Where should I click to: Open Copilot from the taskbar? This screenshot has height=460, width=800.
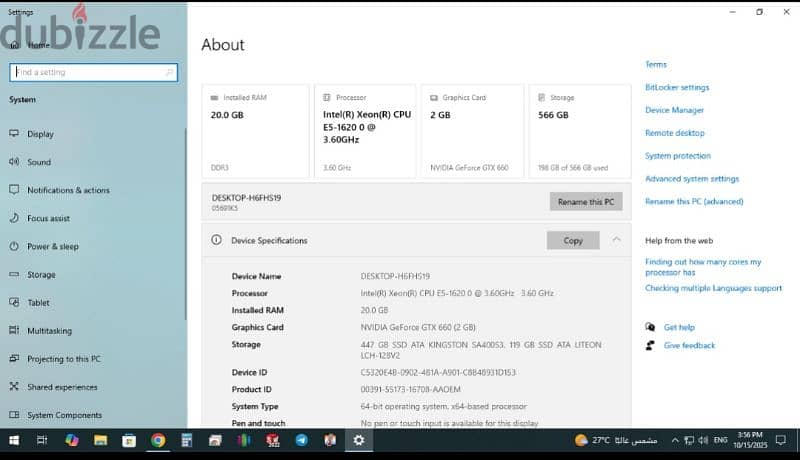click(x=71, y=440)
